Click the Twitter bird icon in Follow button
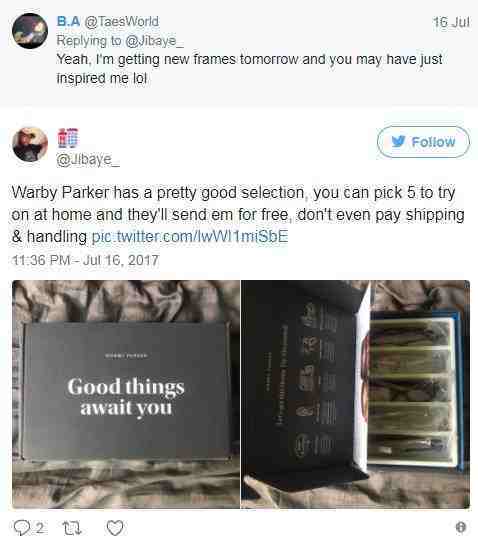Viewport: 478px width, 544px height. coord(398,142)
